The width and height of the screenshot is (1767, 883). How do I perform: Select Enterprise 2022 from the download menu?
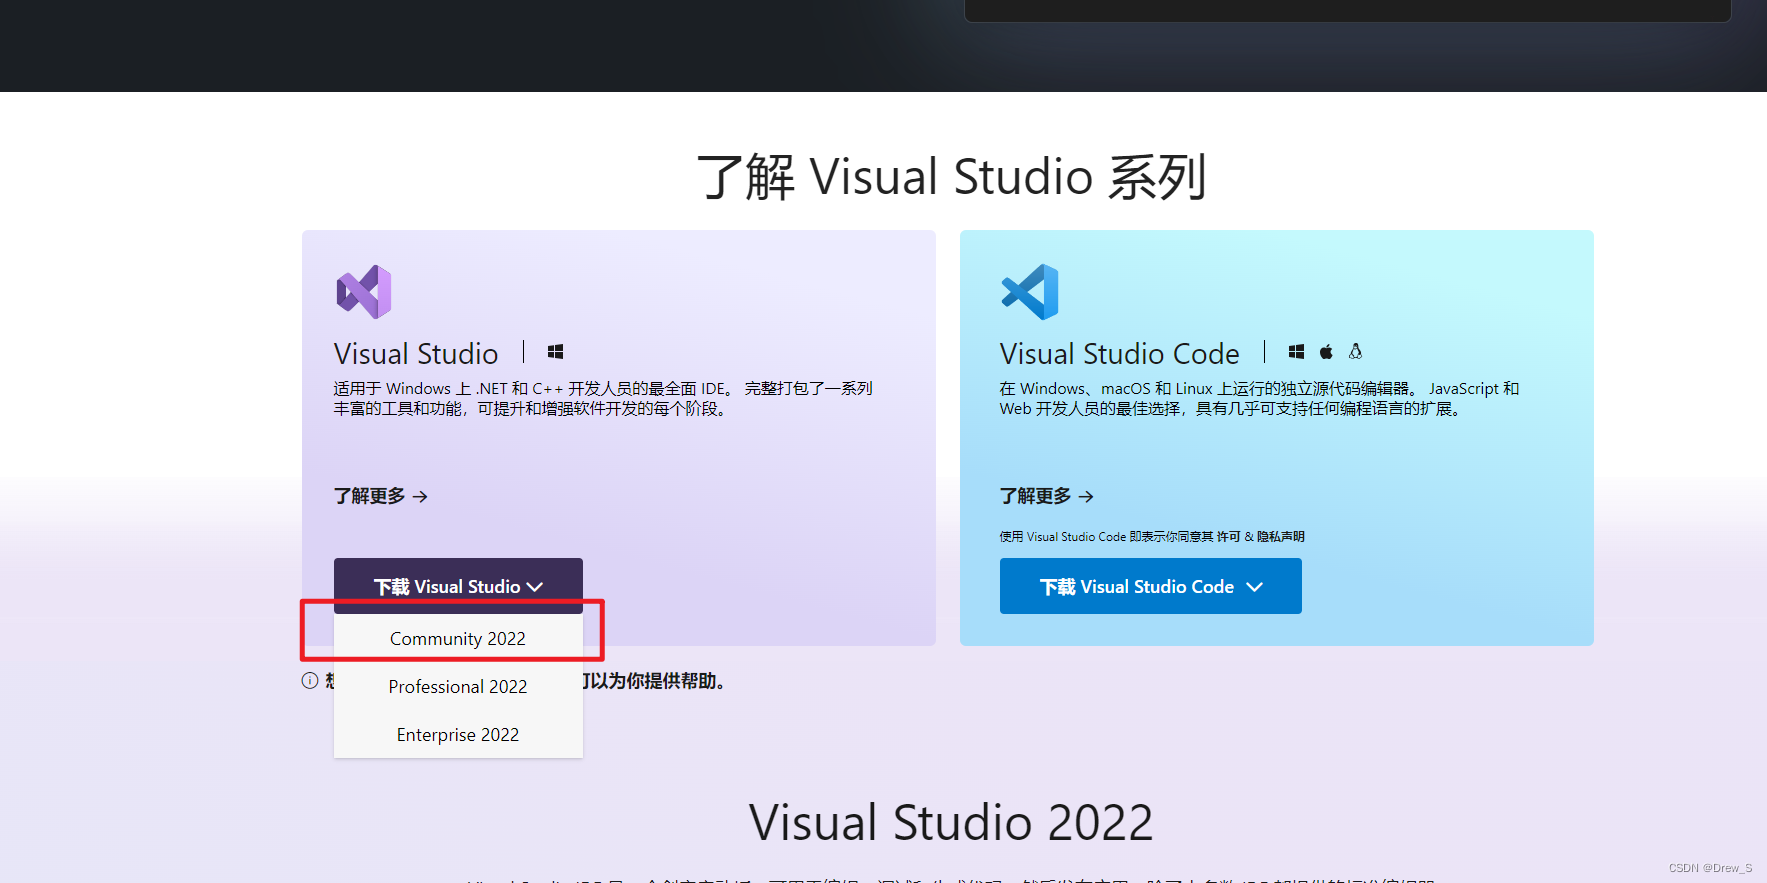[x=458, y=735]
